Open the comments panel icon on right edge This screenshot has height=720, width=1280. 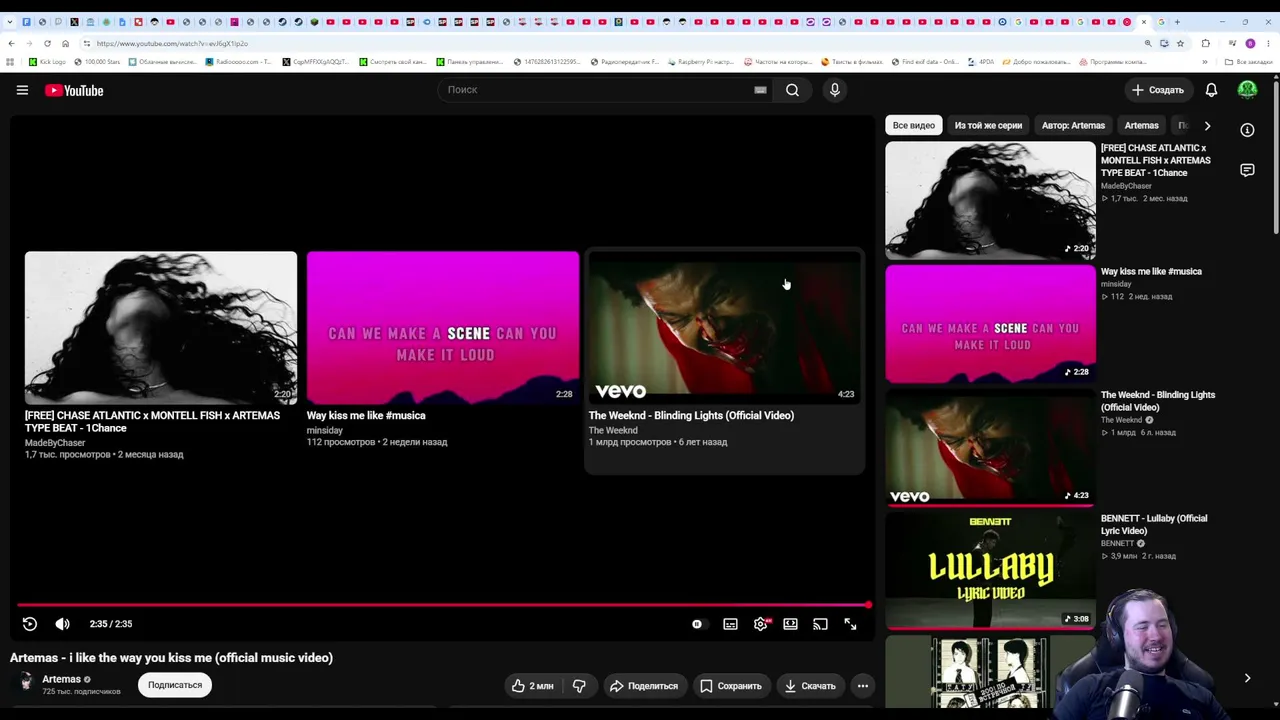[x=1247, y=171]
